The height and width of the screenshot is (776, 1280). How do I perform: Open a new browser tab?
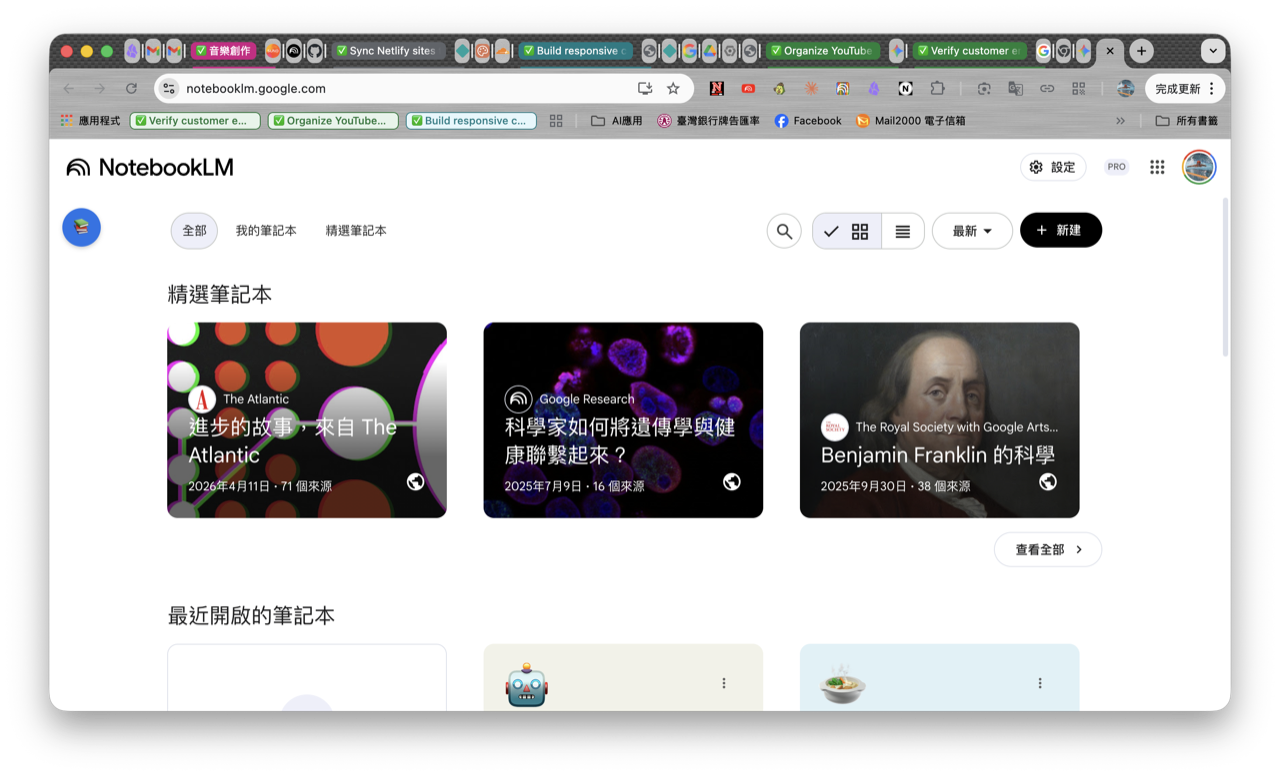(1141, 50)
